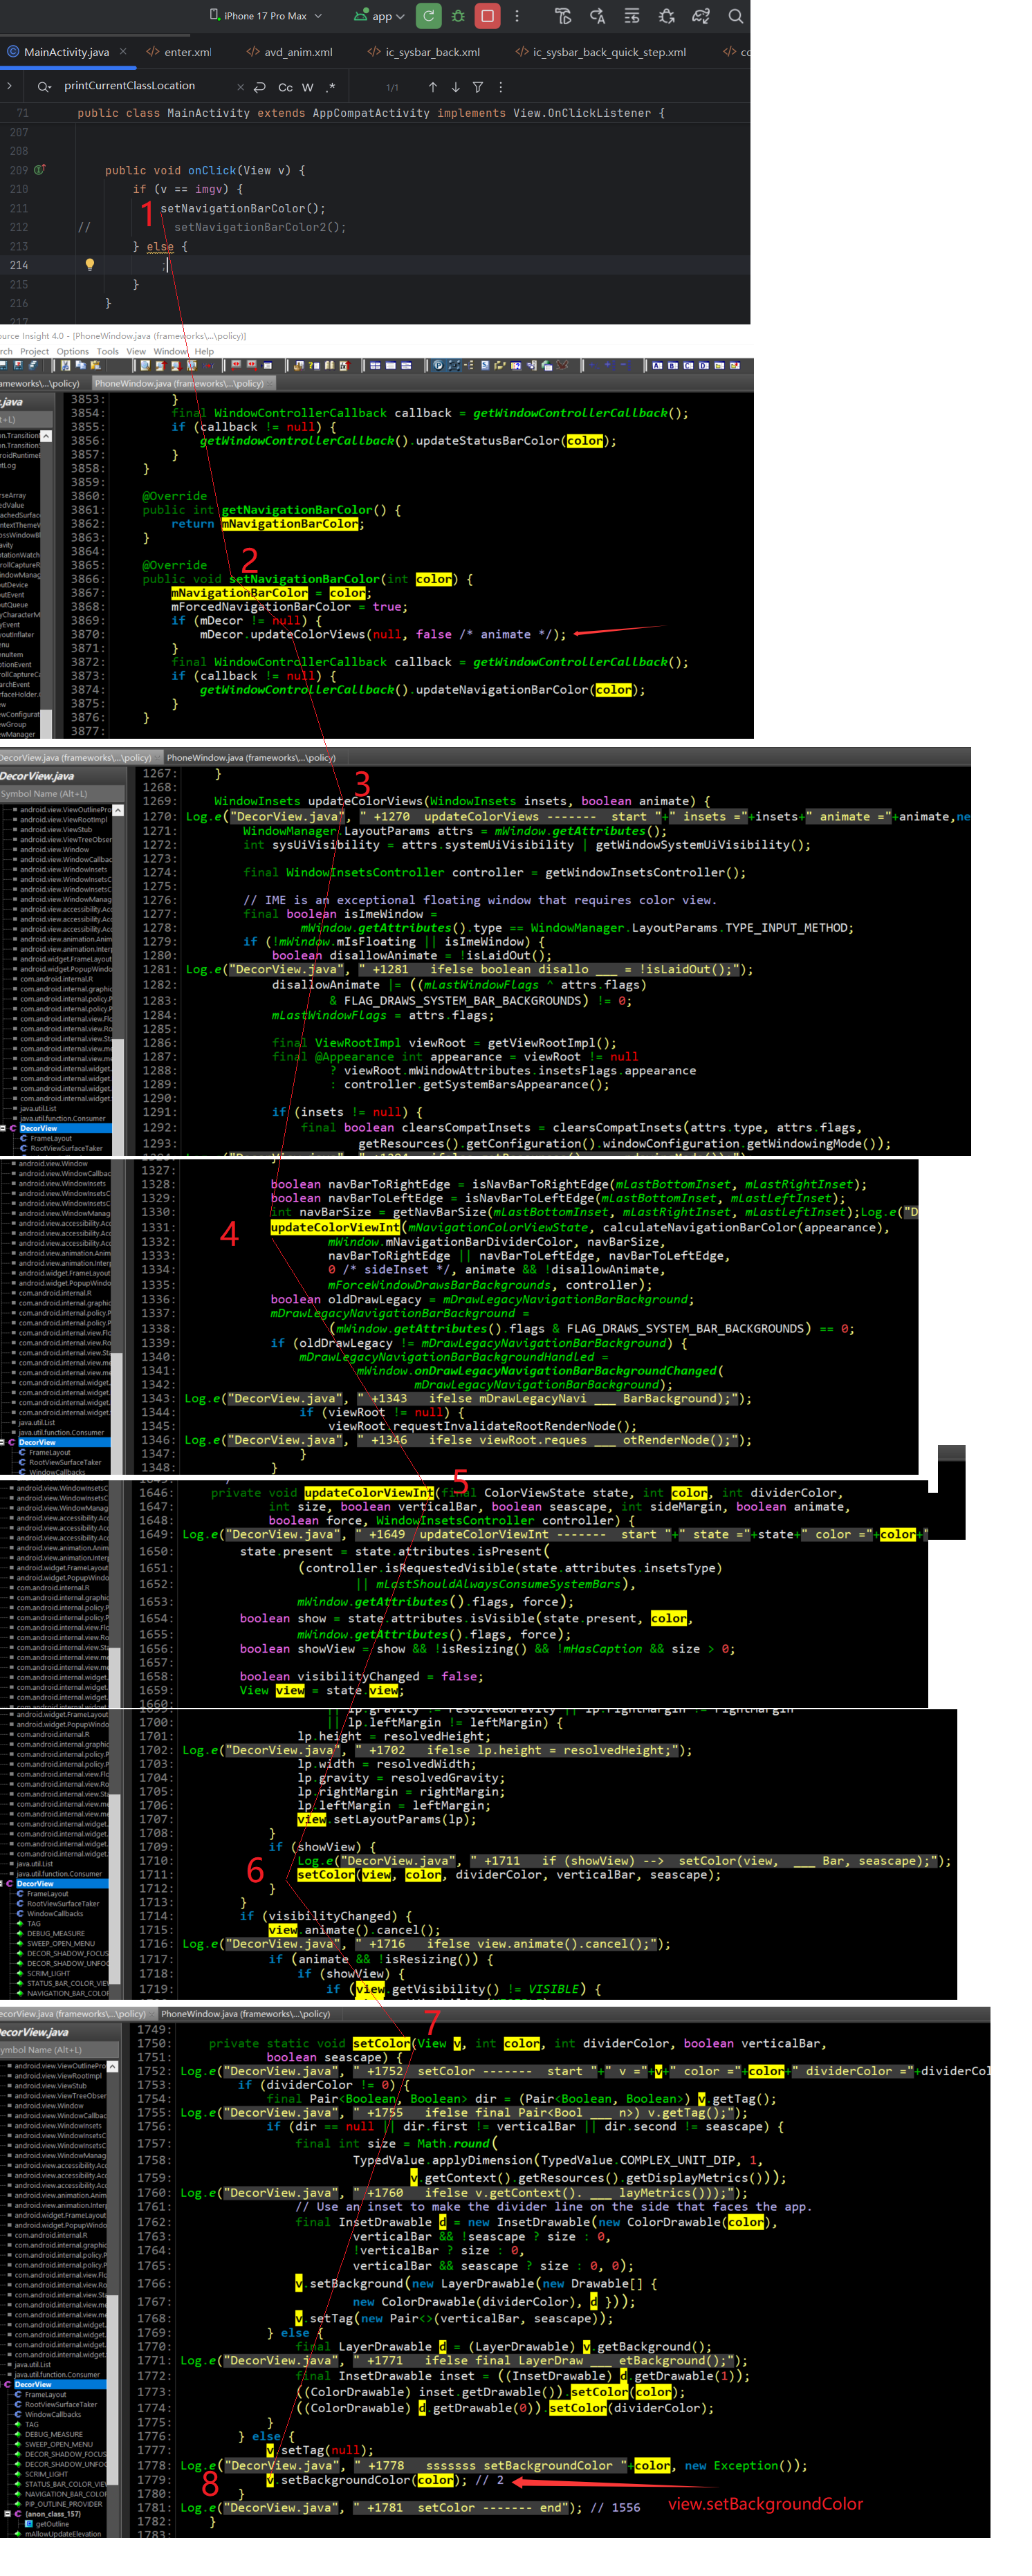1032x2576 pixels.
Task: Expand the find bar replace chevron
Action: [10, 86]
